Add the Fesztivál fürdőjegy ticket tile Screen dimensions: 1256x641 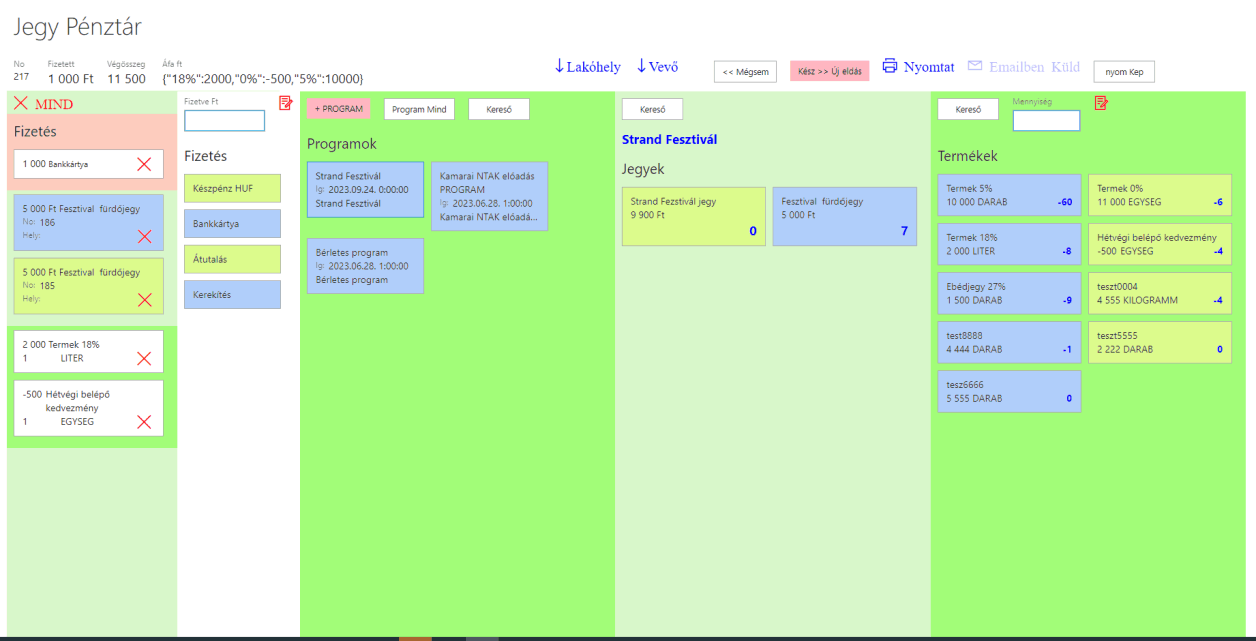coord(844,216)
